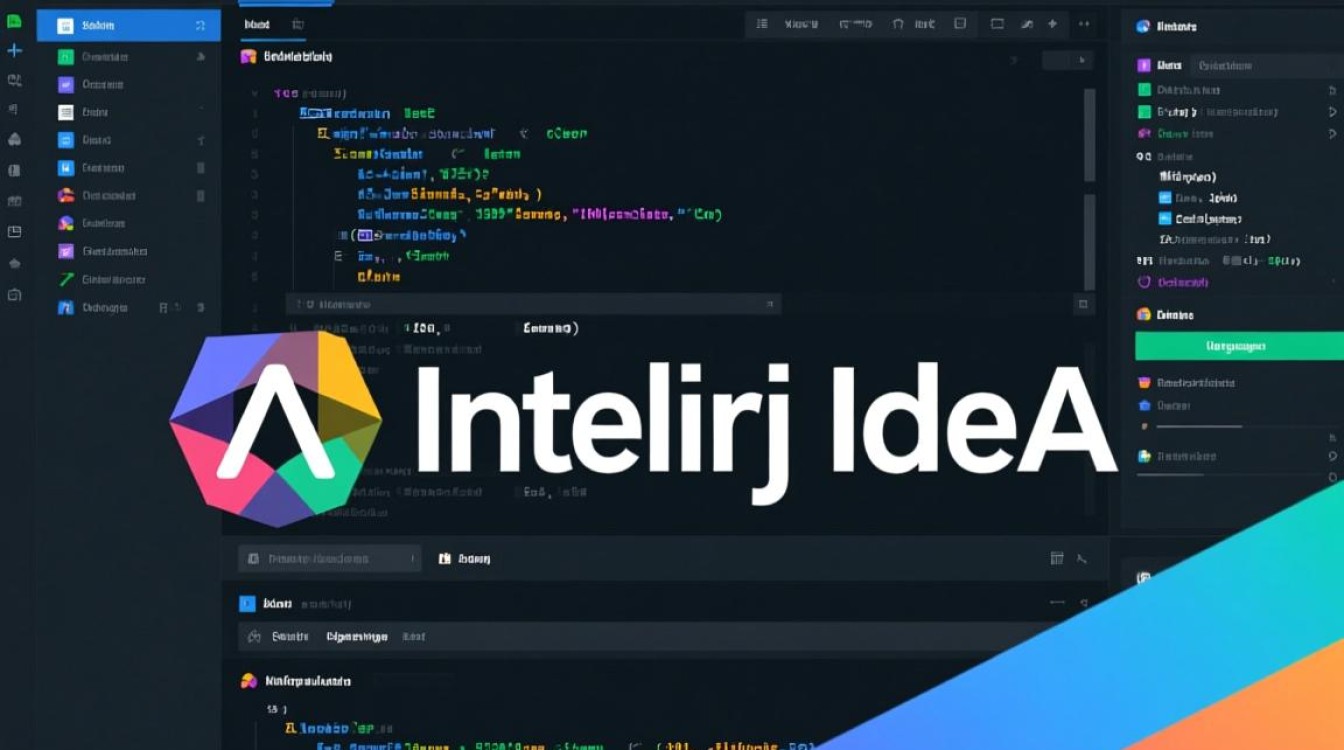Image resolution: width=1344 pixels, height=750 pixels.
Task: Click the terminal icon in the left activity bar
Action: (x=13, y=294)
